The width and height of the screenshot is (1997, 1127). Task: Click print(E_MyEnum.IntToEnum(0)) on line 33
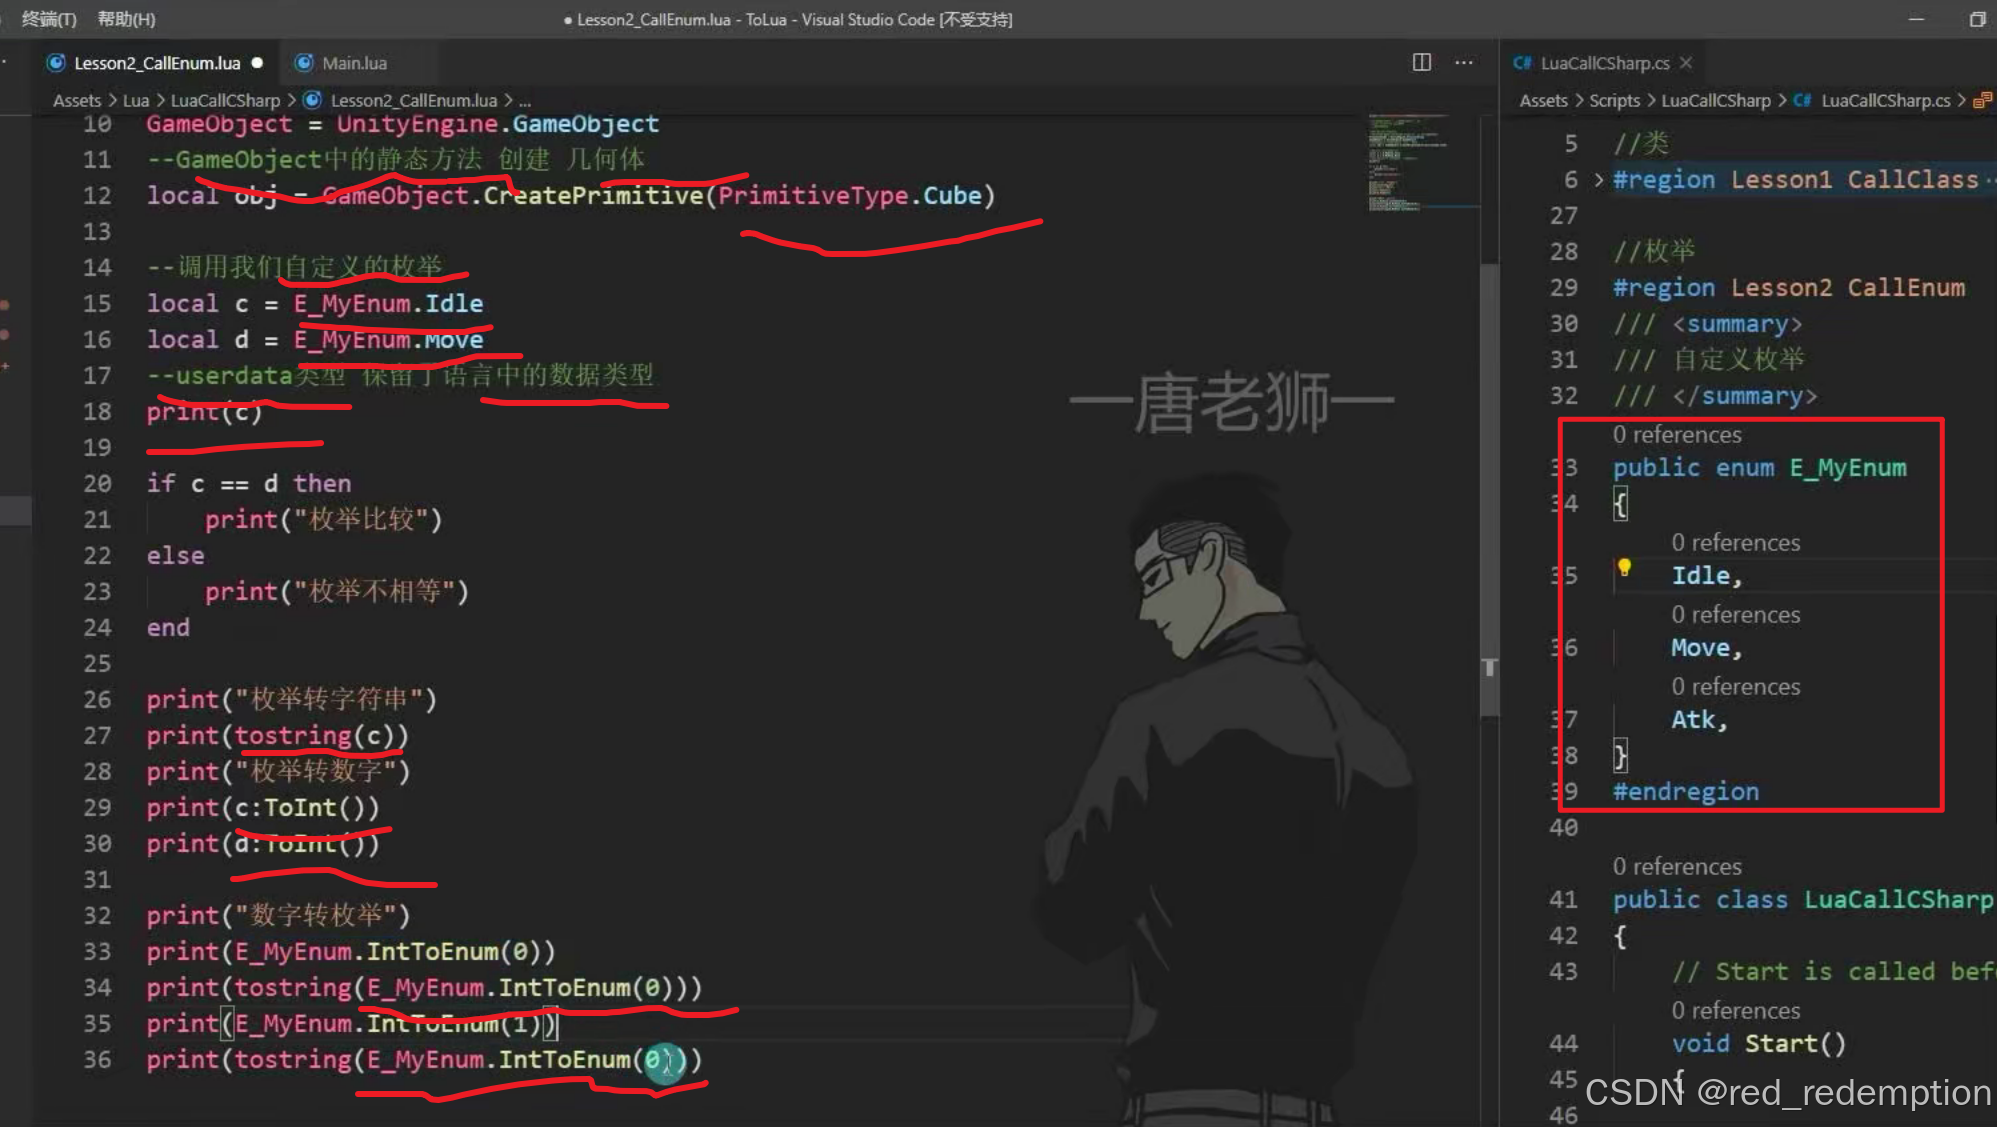[350, 952]
